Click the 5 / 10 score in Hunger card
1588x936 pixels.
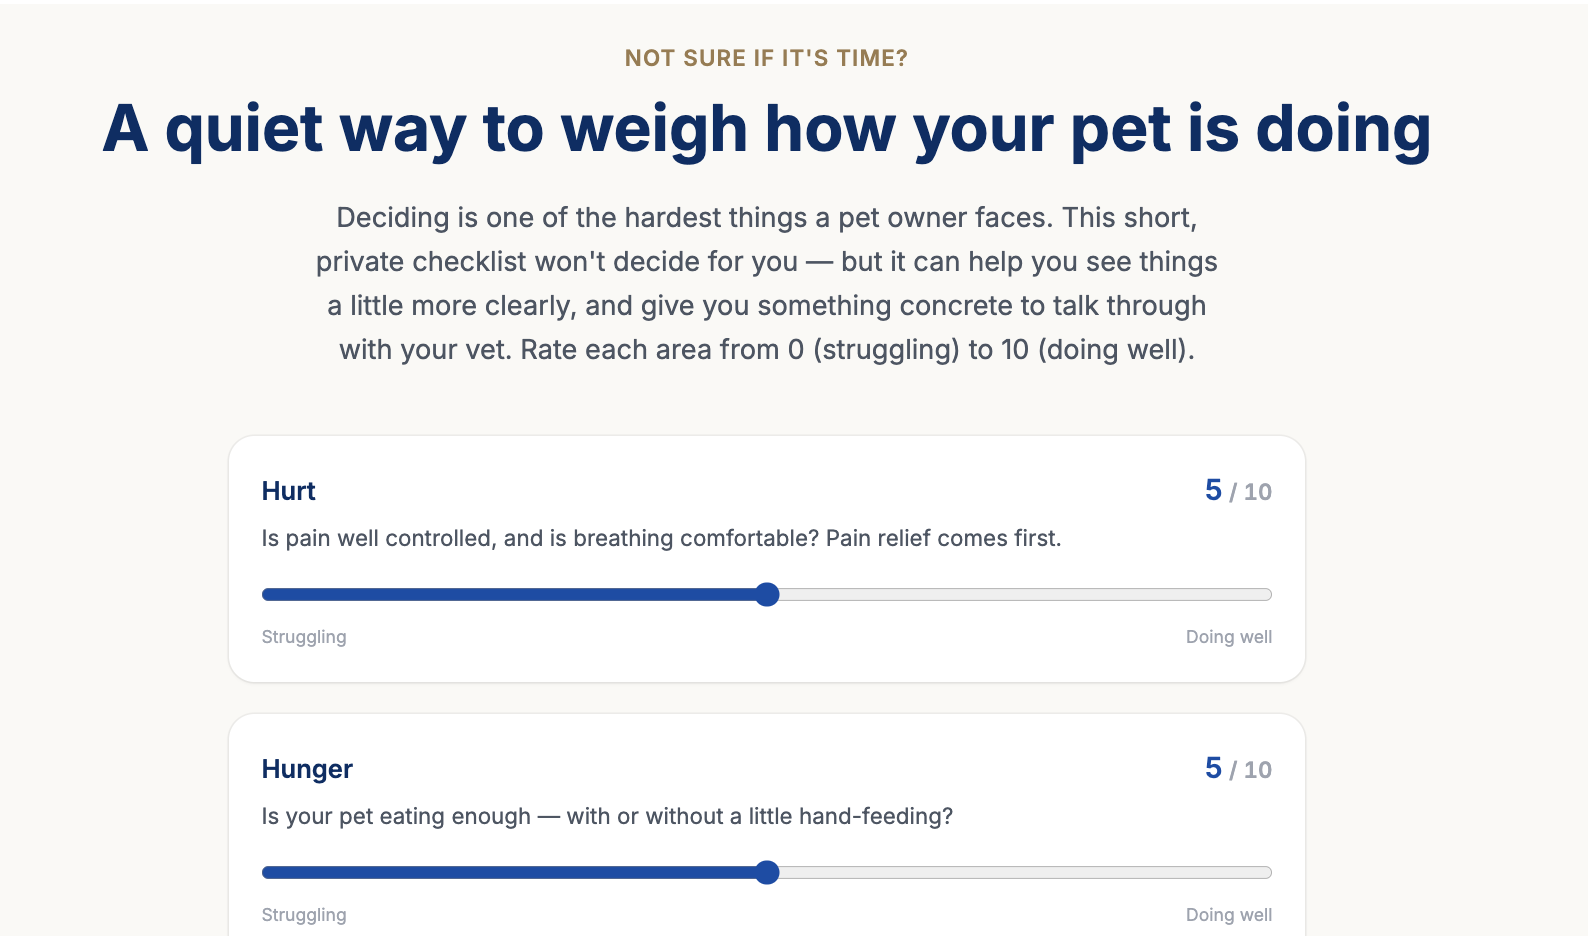[x=1238, y=769]
